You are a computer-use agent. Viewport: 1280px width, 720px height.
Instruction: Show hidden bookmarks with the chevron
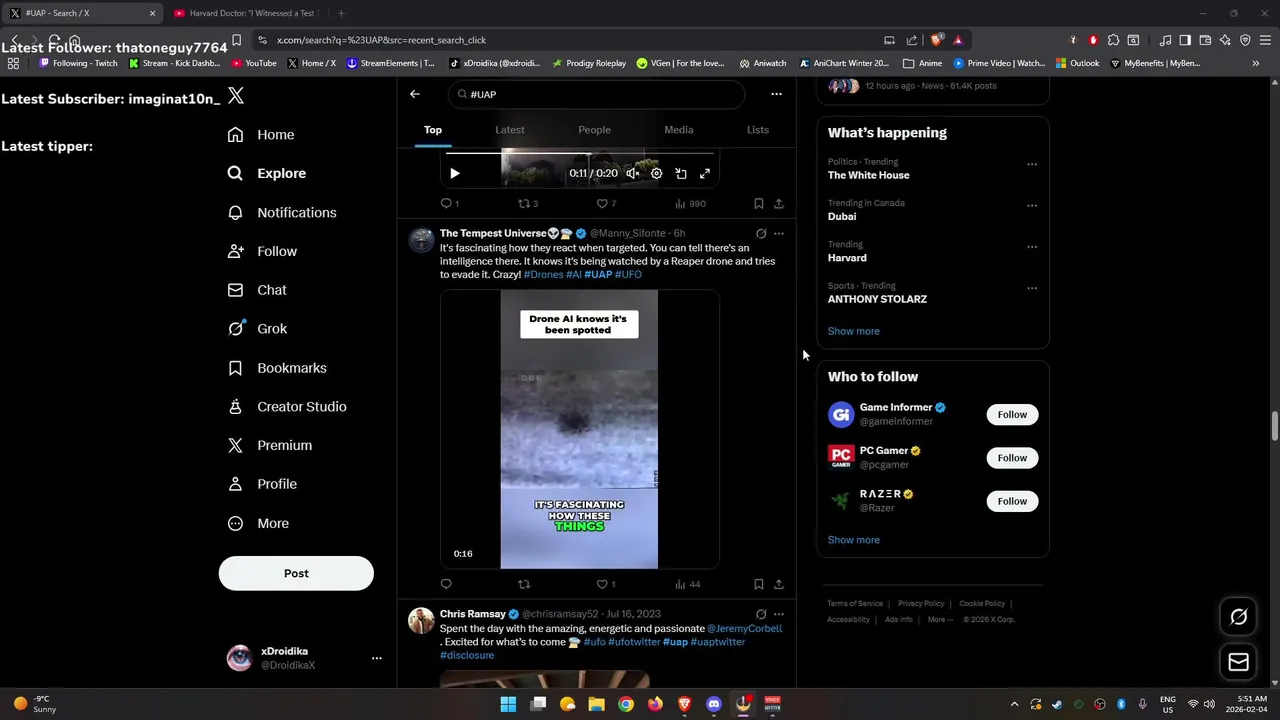1256,63
